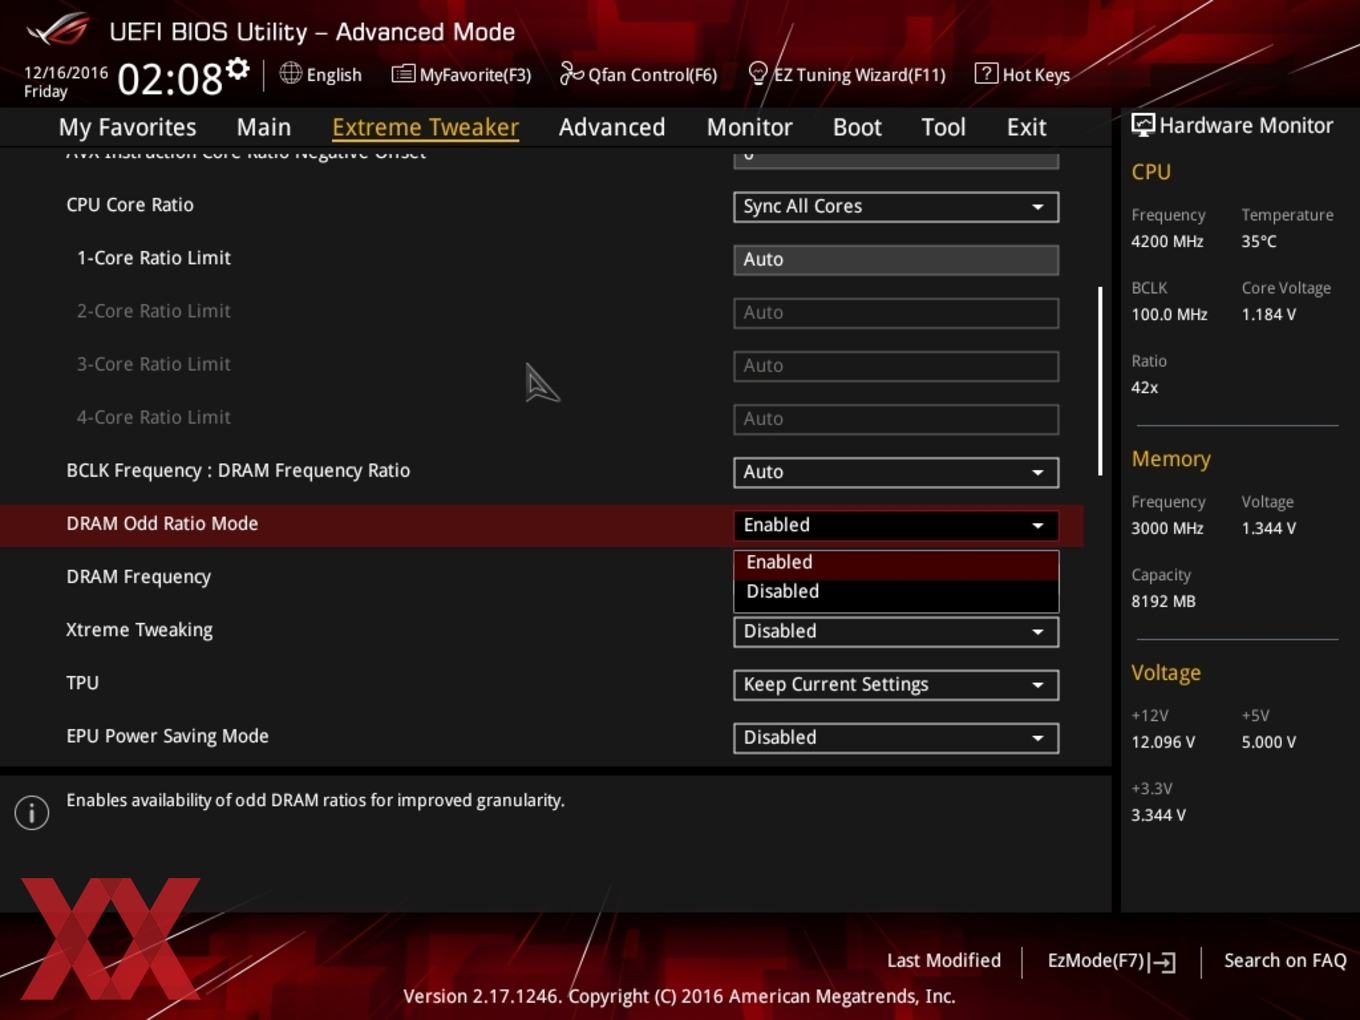Open the My Favorites tab

127,127
